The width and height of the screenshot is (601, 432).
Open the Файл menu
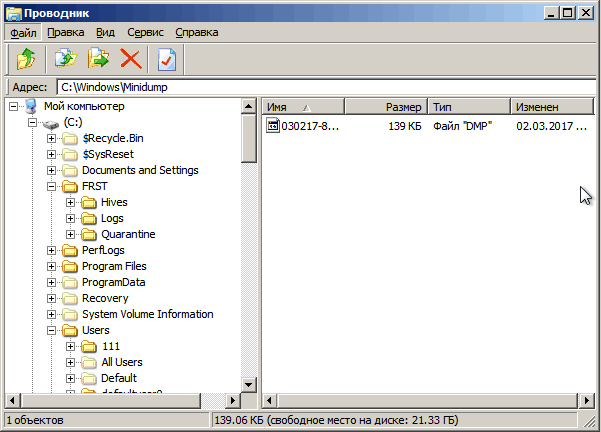(23, 33)
